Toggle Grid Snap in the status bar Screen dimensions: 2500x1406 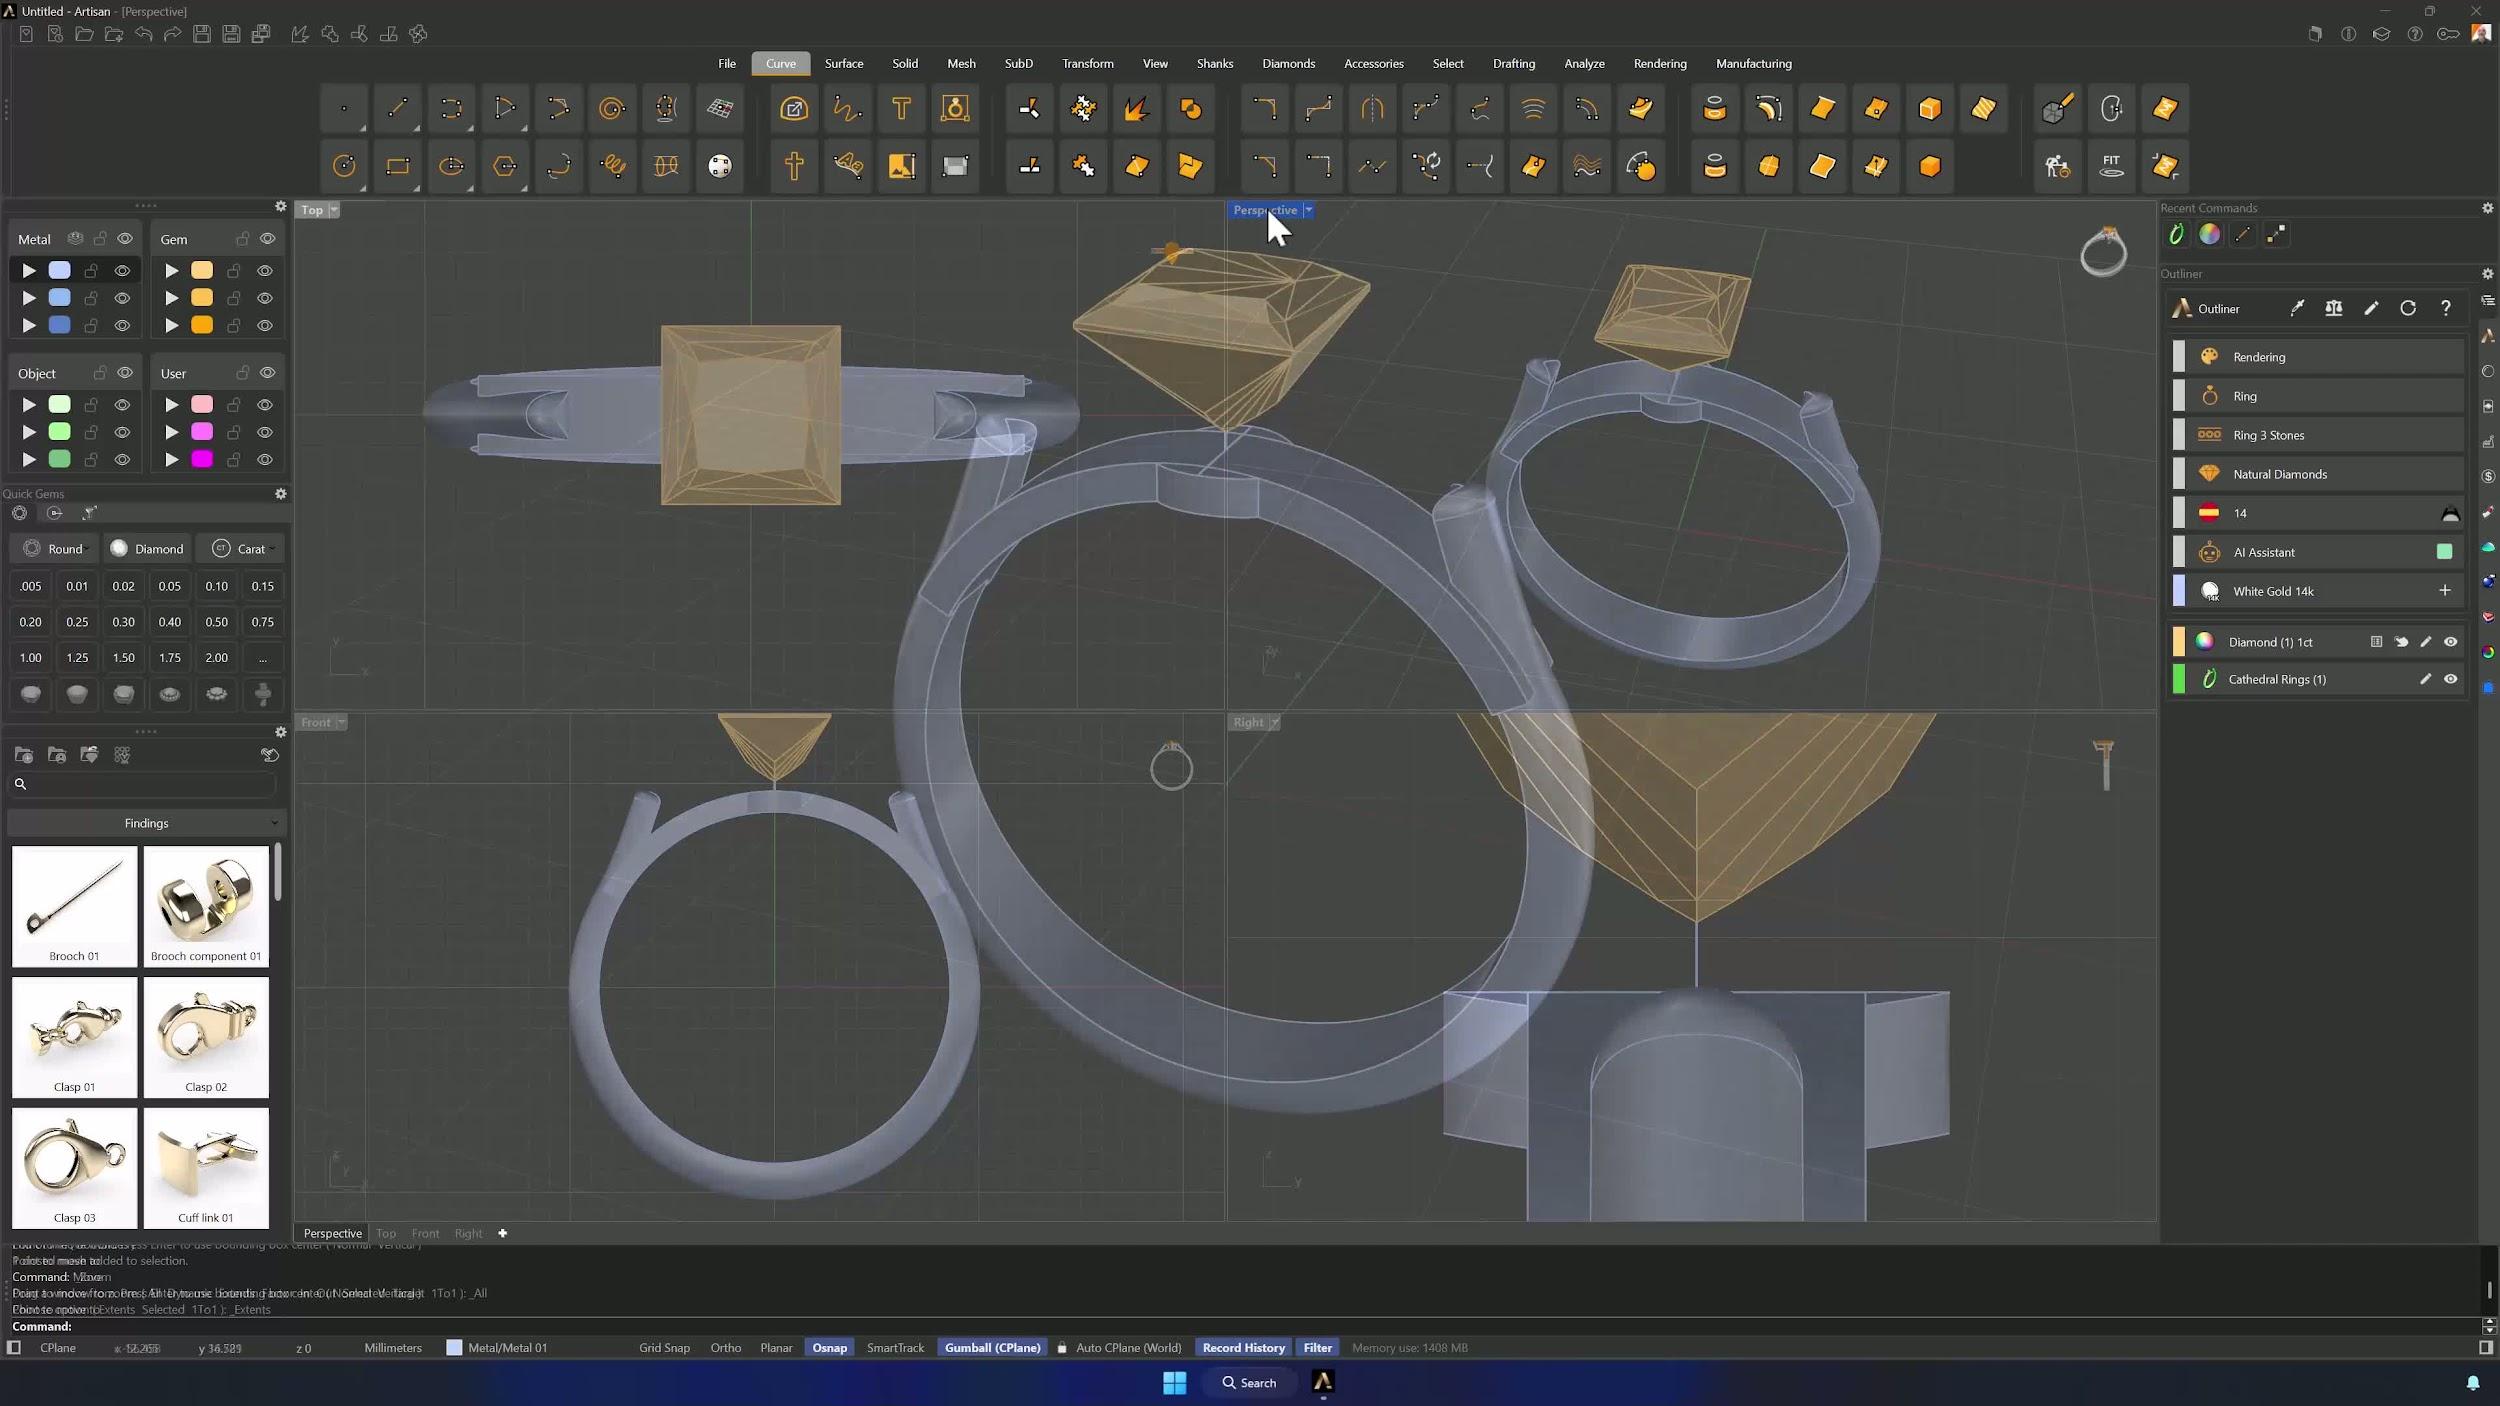click(664, 1348)
